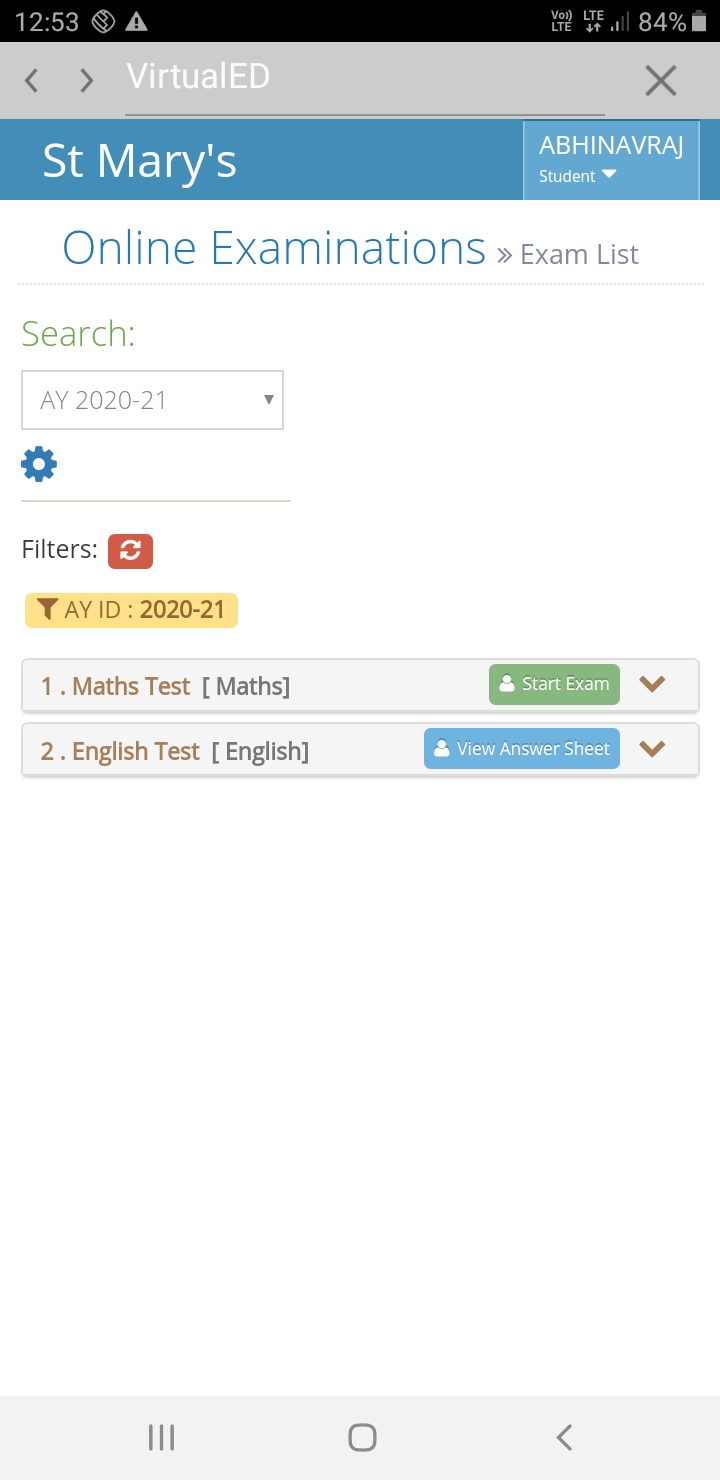Open the English Test title link
This screenshot has width=720, height=1480.
(x=120, y=751)
